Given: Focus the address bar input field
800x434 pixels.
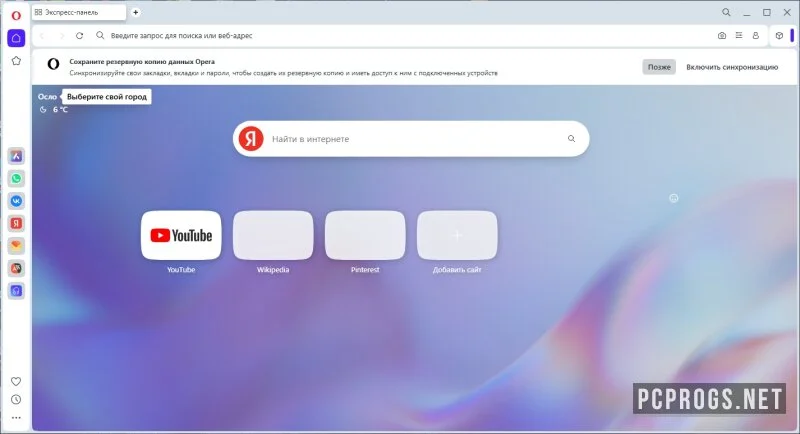Looking at the screenshot, I should coord(400,36).
